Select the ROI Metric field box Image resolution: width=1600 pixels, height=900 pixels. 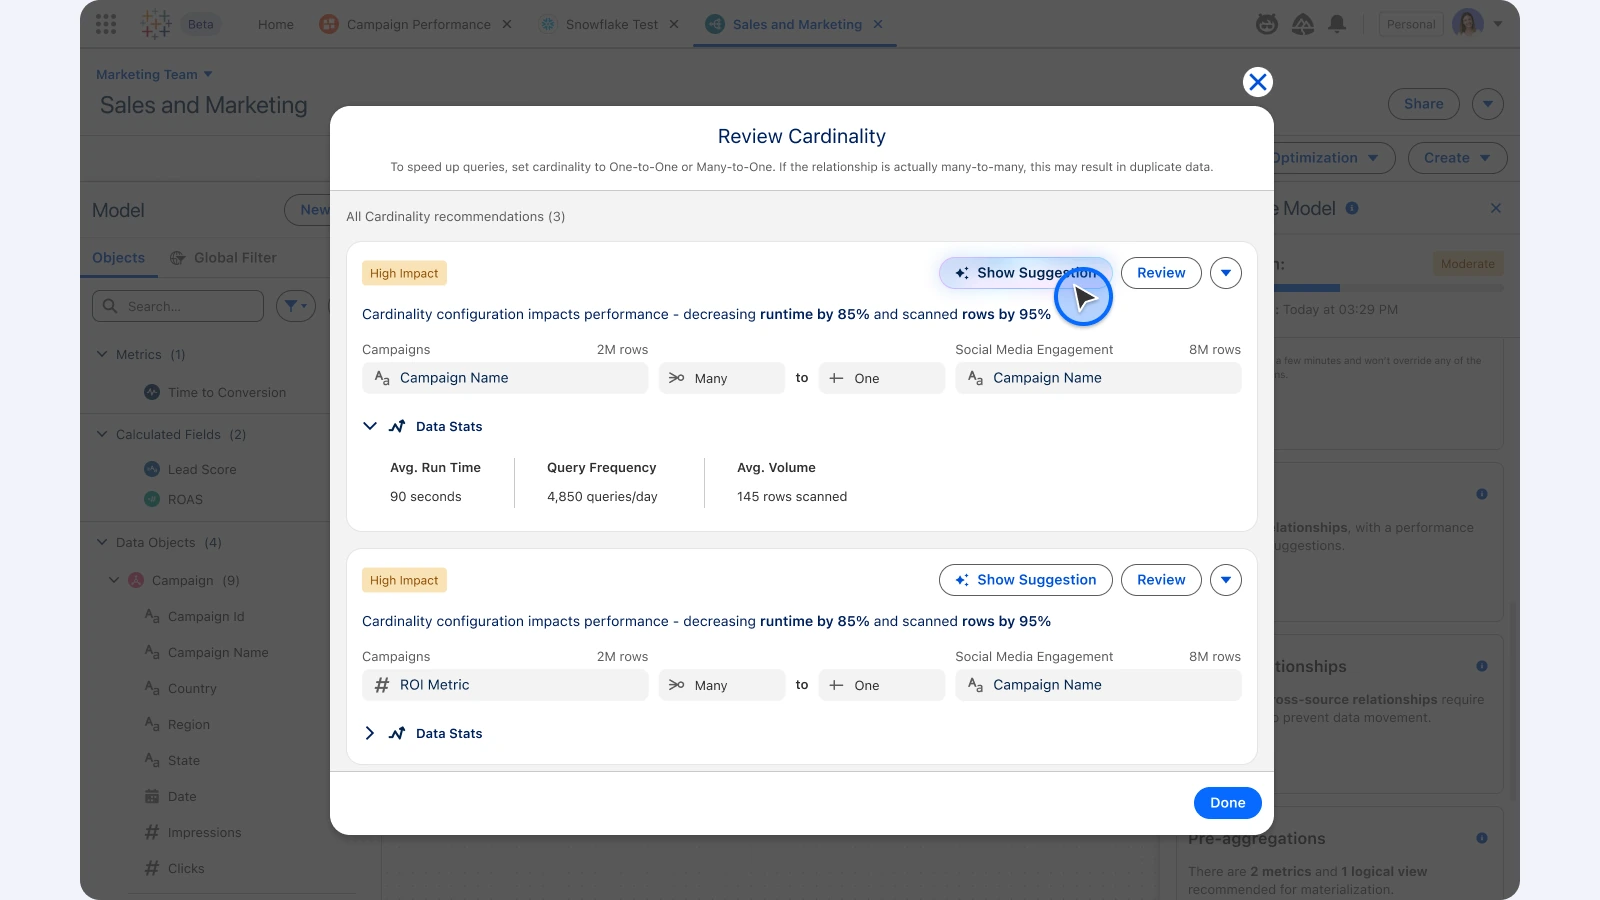coord(505,685)
